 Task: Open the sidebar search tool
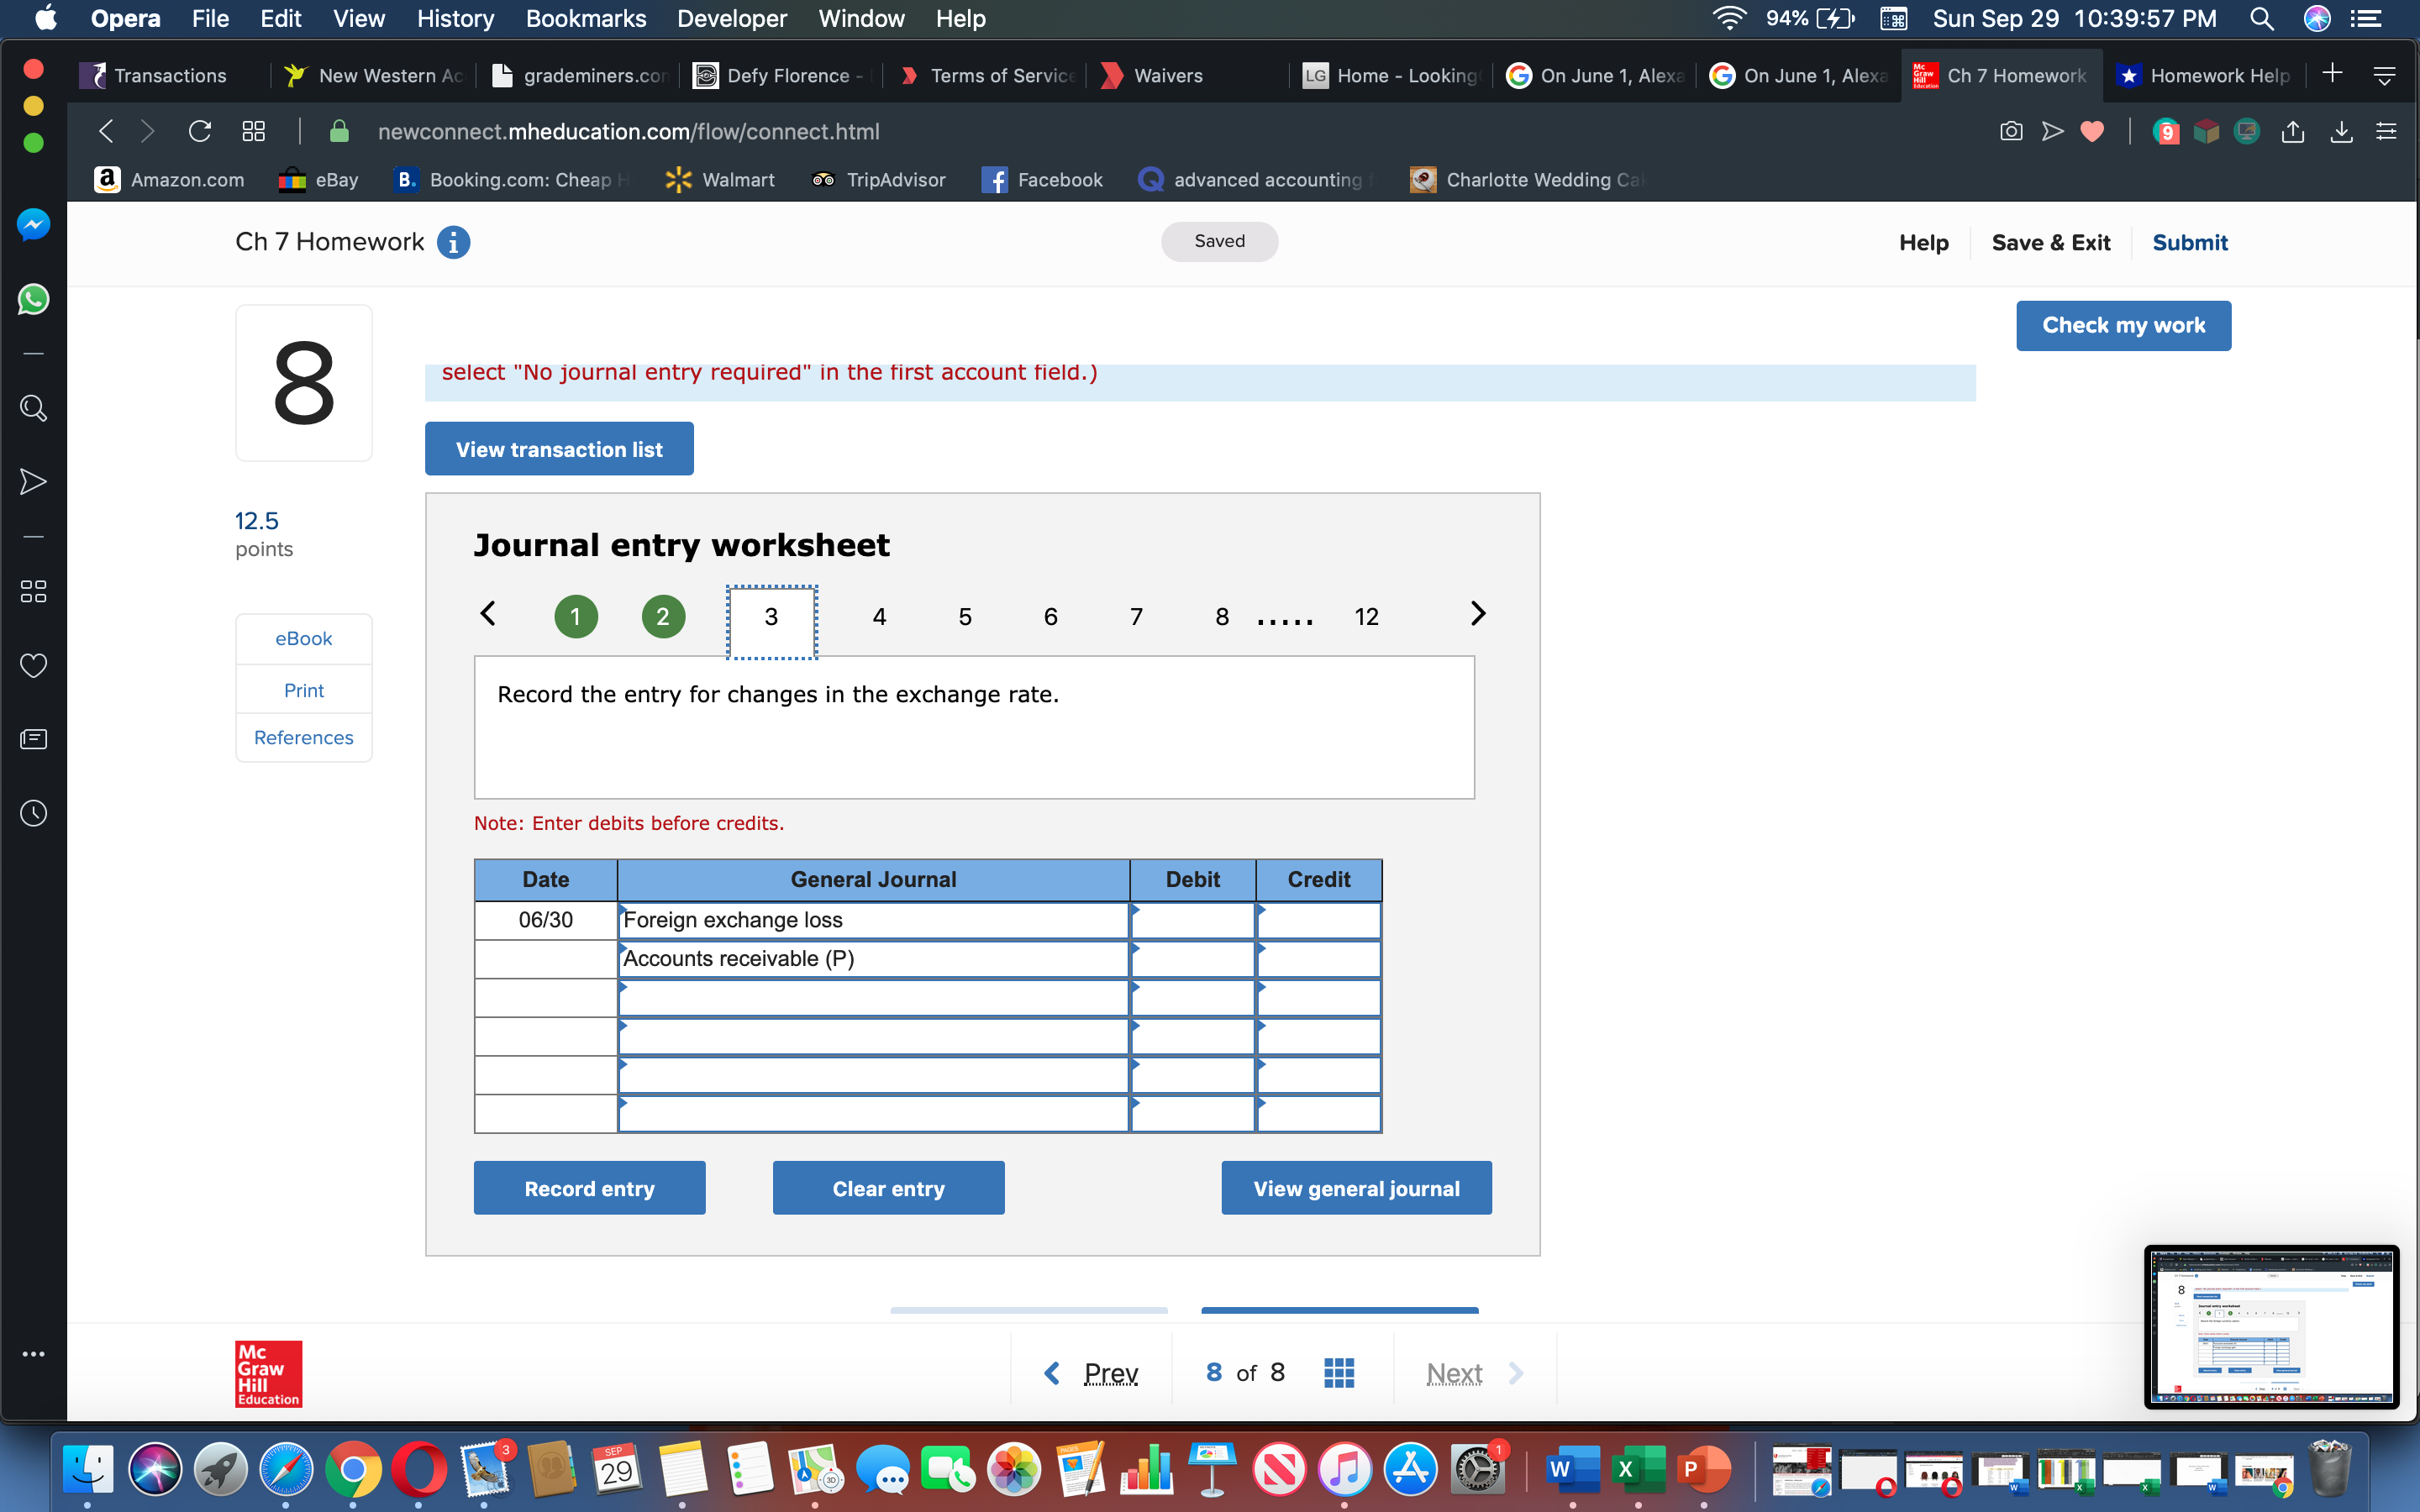(33, 407)
